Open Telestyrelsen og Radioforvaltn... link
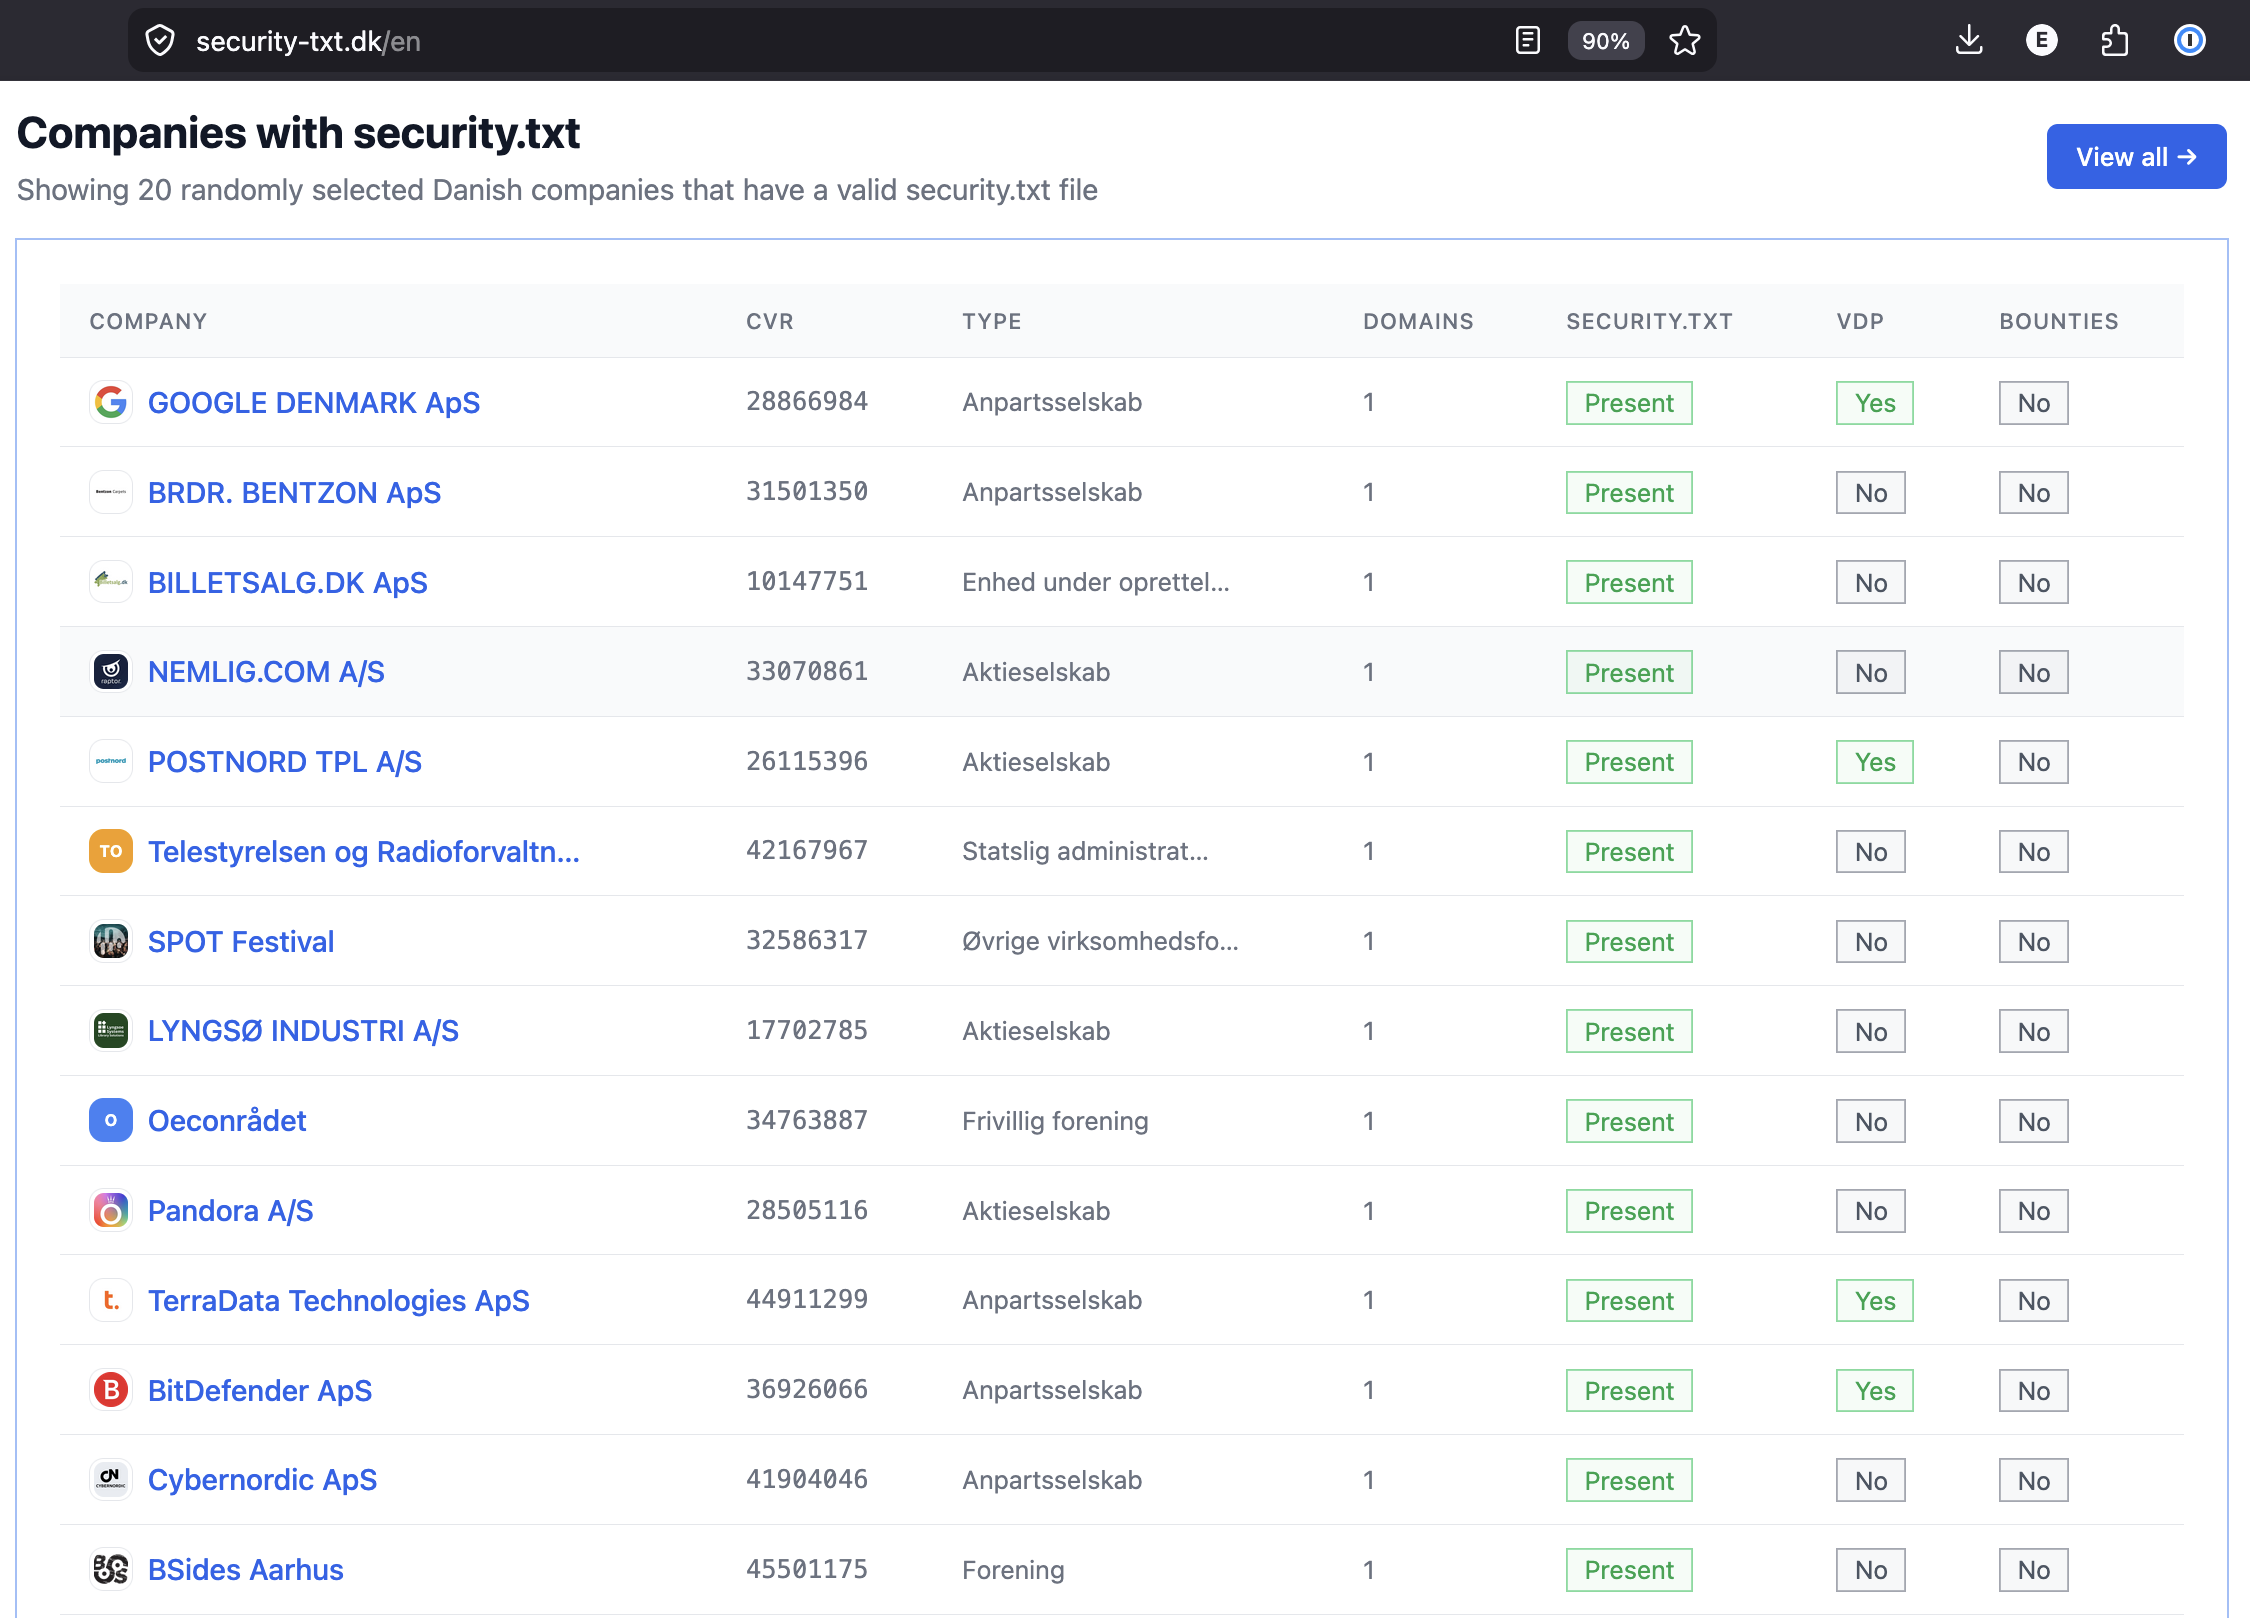Viewport: 2250px width, 1618px height. coord(364,852)
